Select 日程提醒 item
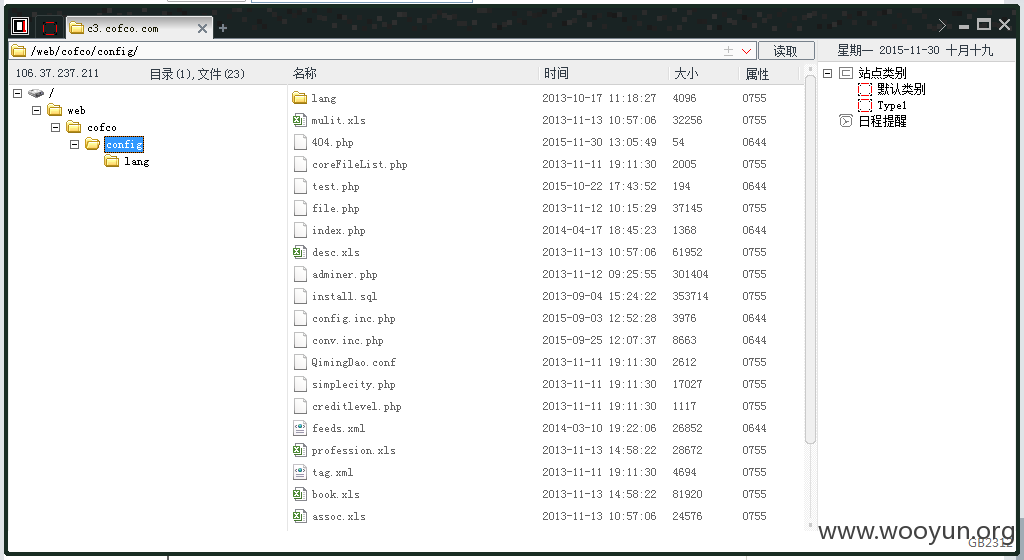This screenshot has height=560, width=1024. pyautogui.click(x=882, y=121)
